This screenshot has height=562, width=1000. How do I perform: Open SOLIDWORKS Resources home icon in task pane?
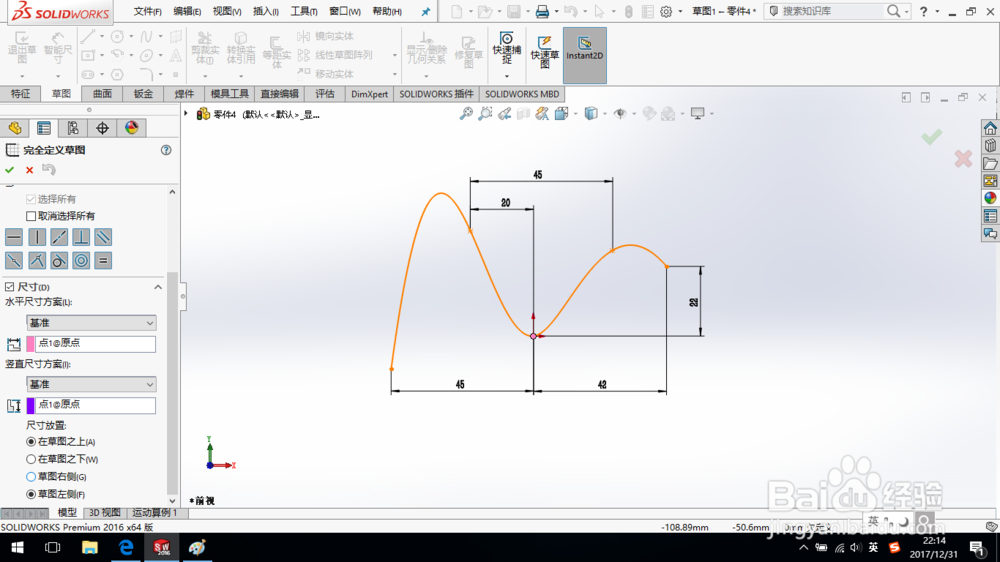[990, 128]
